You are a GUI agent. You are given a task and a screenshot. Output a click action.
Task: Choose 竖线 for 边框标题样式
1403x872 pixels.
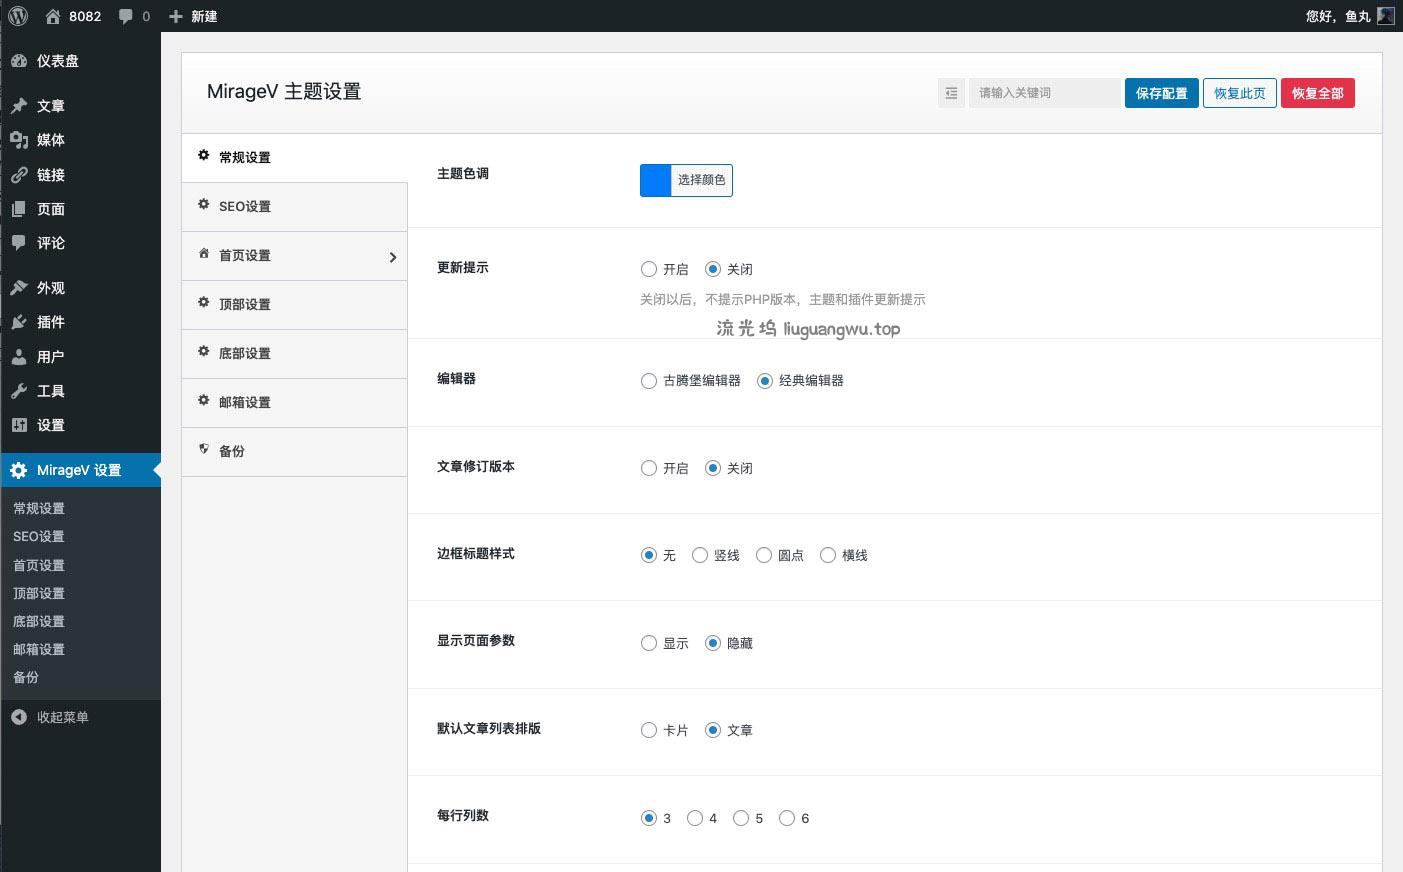[x=700, y=555]
